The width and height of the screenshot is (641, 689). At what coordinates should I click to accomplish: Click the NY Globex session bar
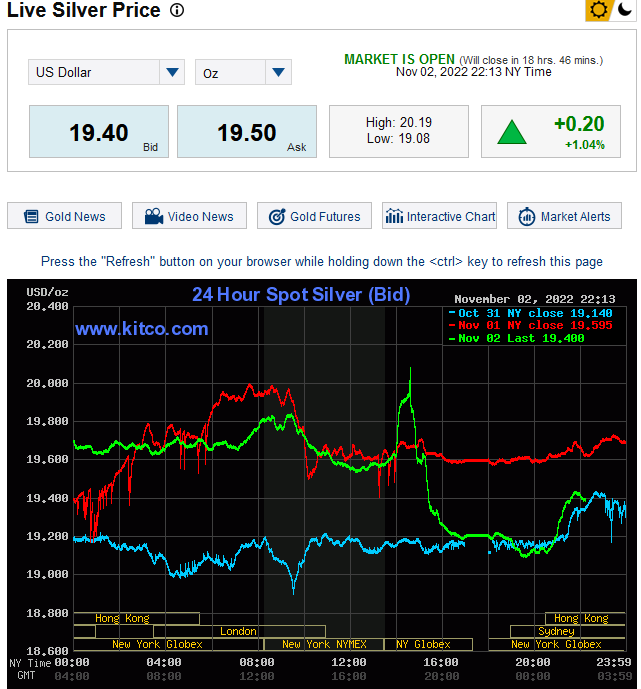point(428,645)
